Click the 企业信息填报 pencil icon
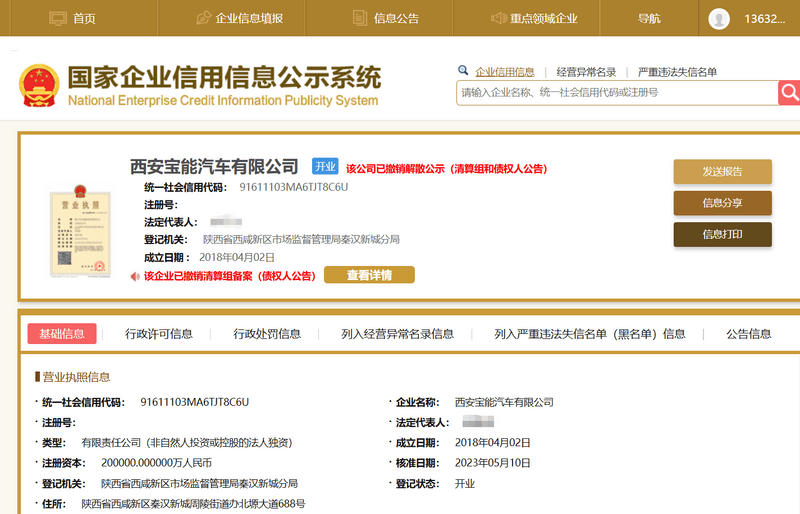This screenshot has width=800, height=514. point(203,18)
